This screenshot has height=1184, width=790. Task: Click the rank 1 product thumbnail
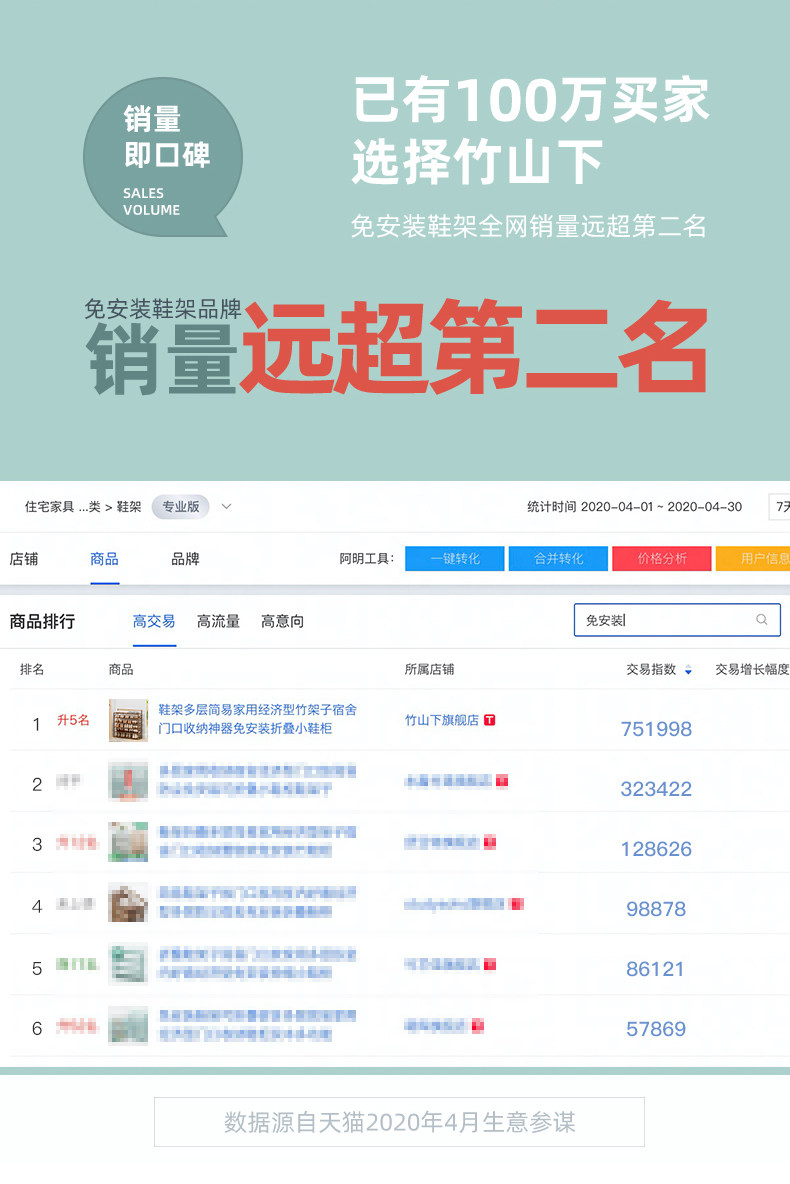(128, 720)
